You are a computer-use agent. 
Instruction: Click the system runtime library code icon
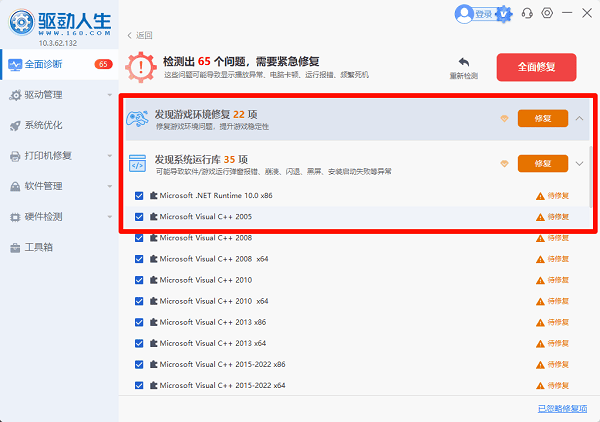pos(137,163)
